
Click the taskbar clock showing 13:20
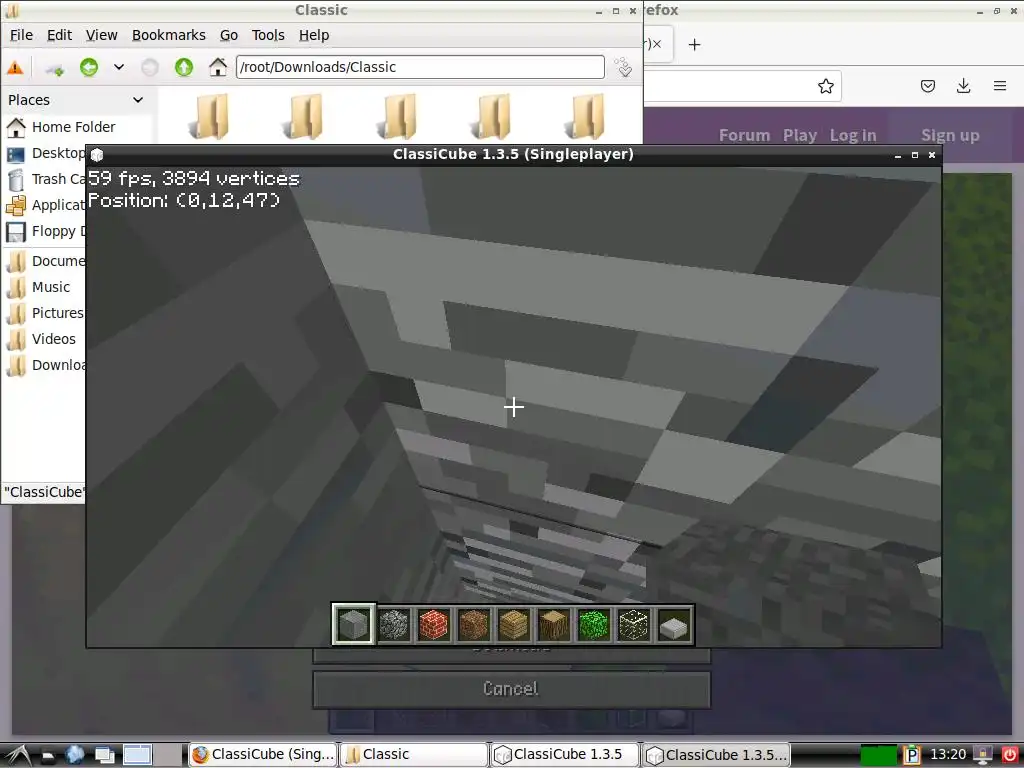(x=948, y=755)
